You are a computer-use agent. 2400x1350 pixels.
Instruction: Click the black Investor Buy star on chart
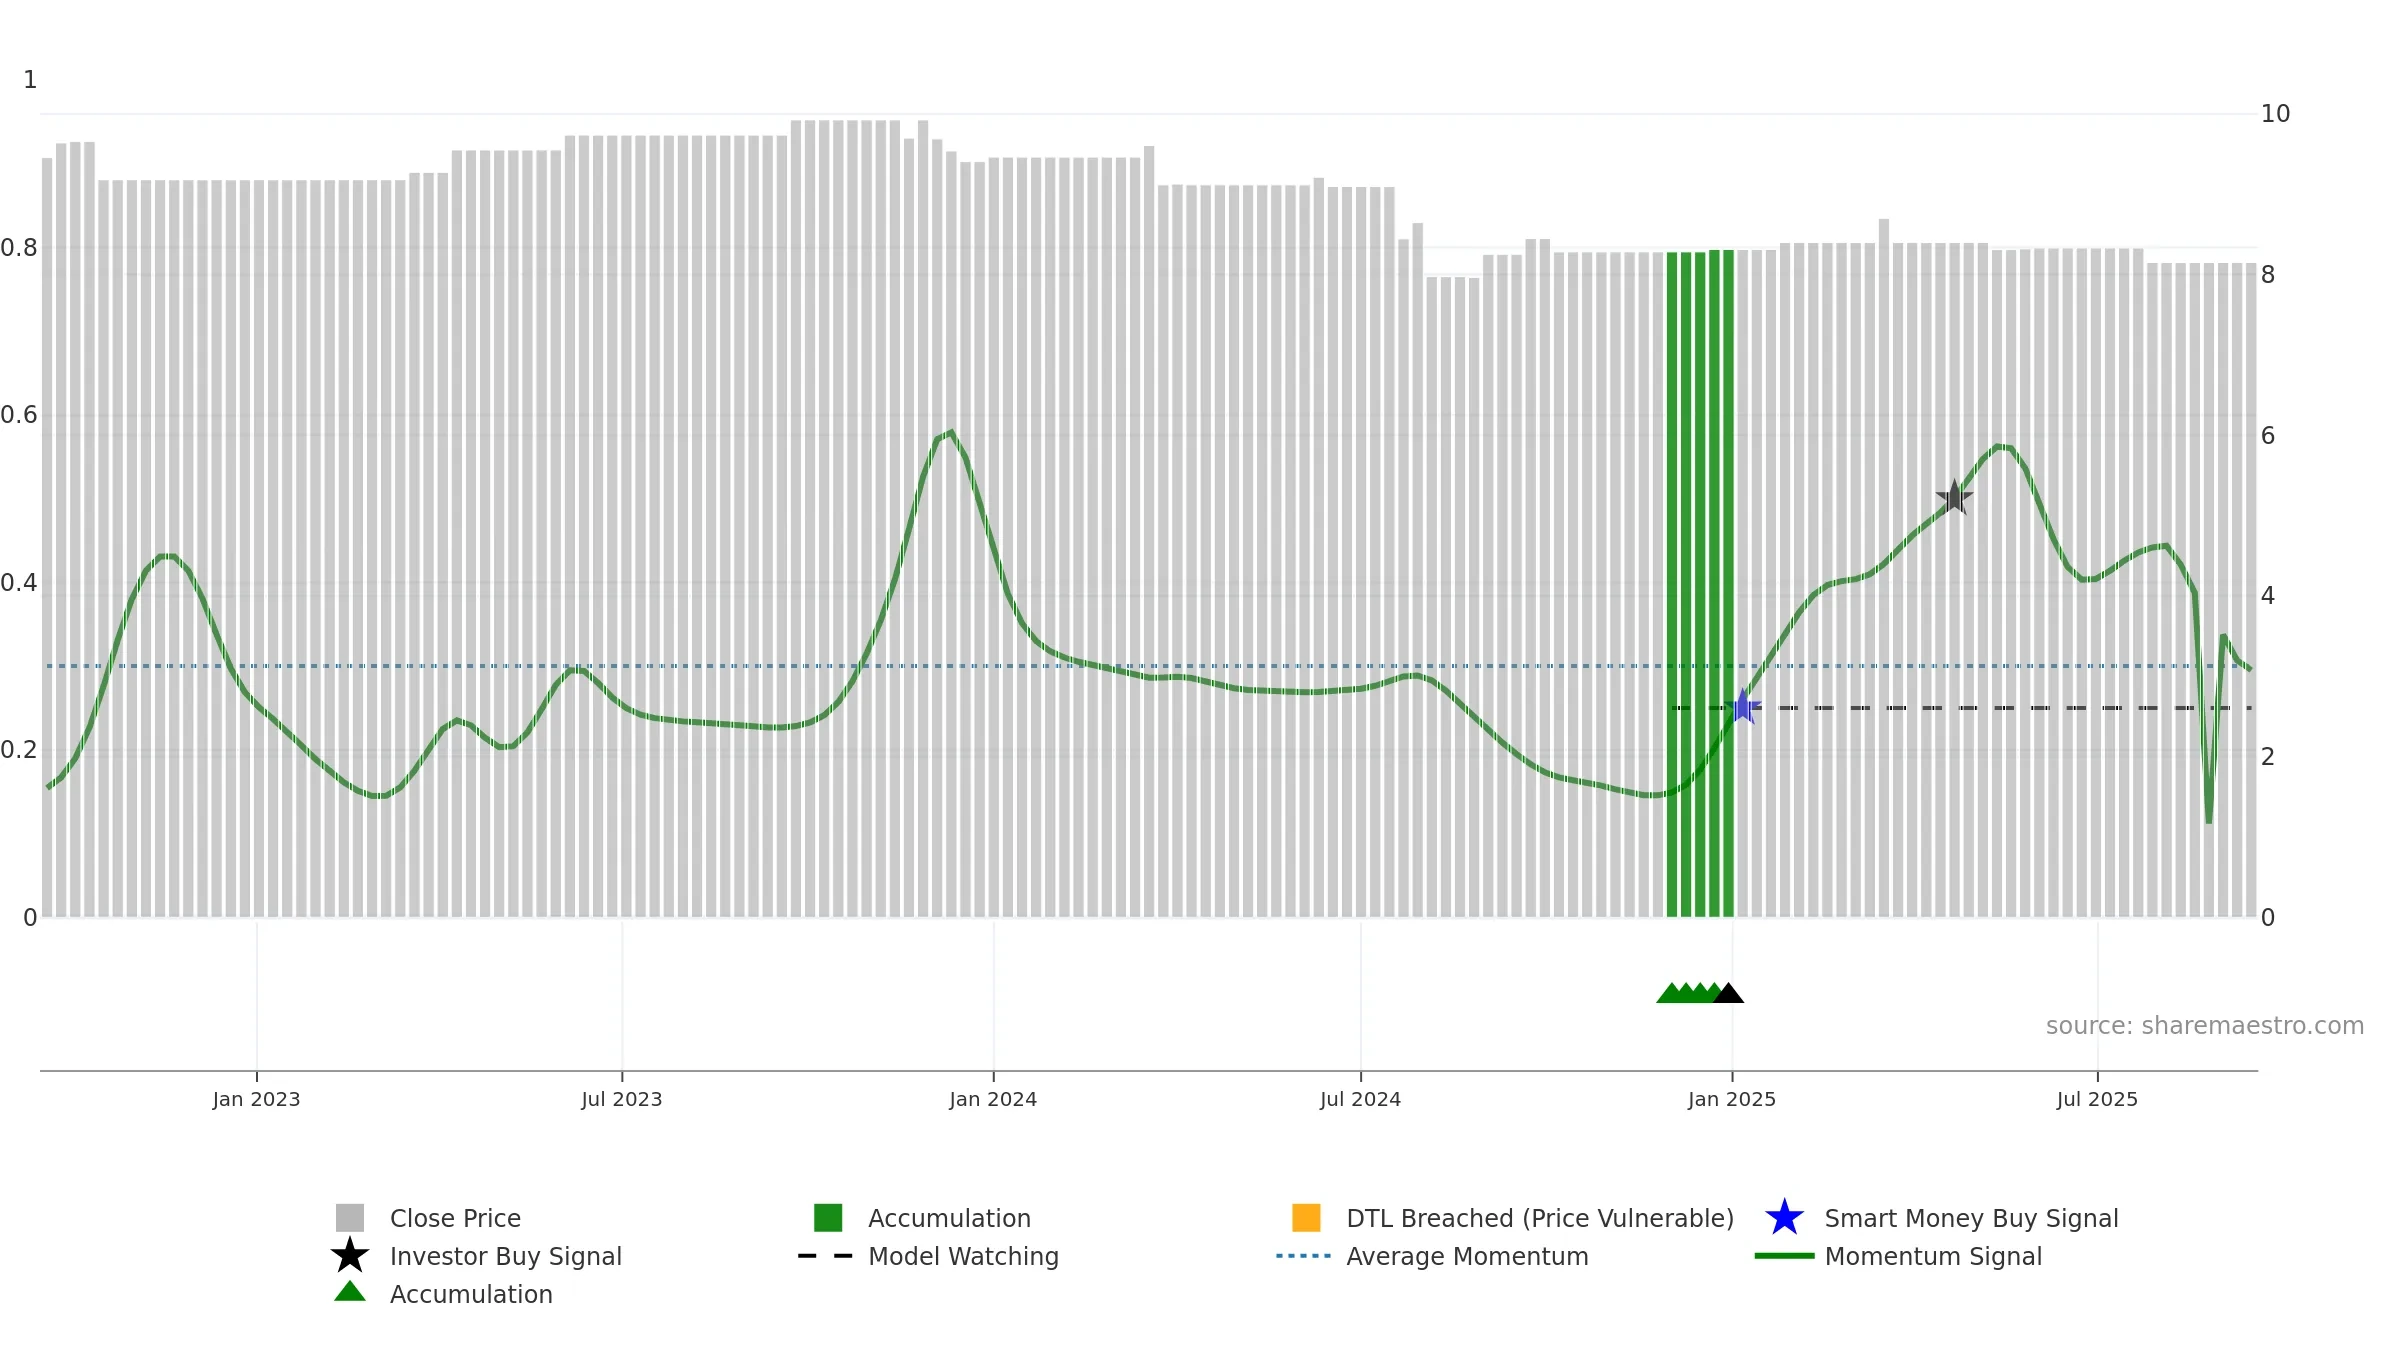click(1954, 497)
